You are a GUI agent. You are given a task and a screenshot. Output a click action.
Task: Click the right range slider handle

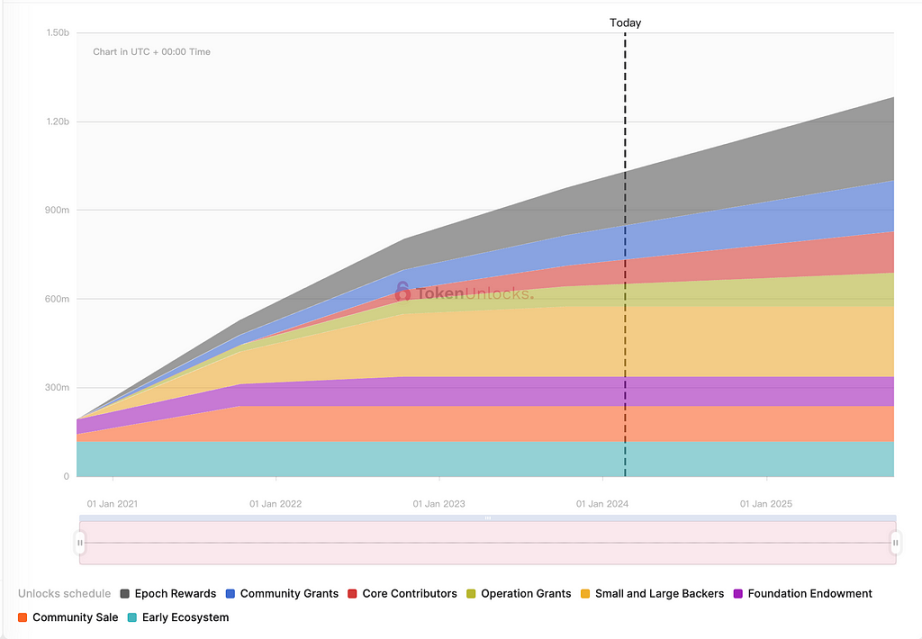(895, 543)
